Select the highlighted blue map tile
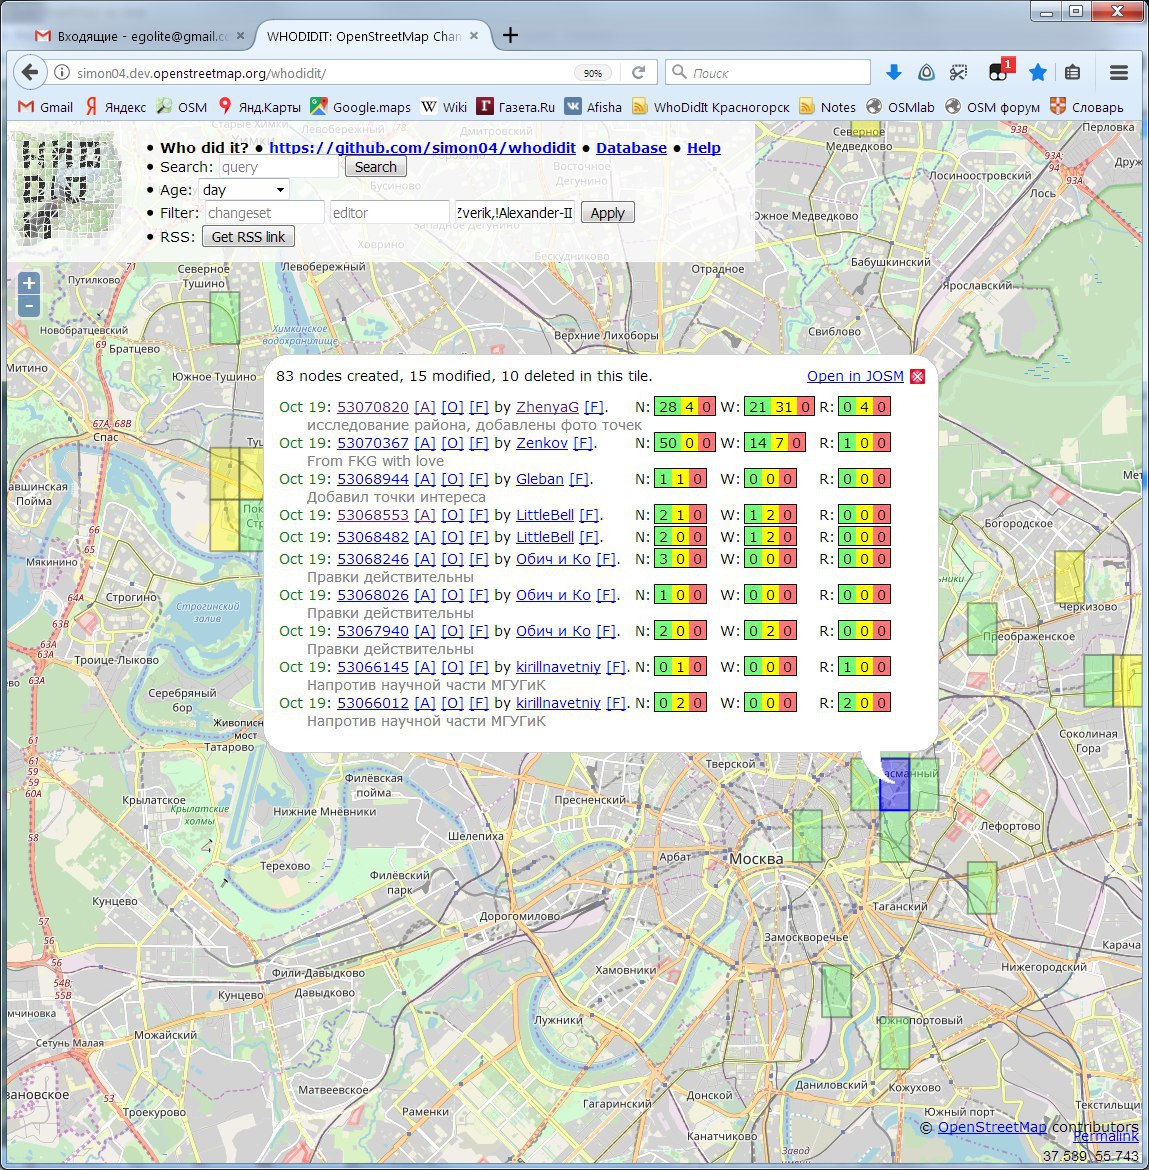The width and height of the screenshot is (1149, 1170). tap(895, 784)
